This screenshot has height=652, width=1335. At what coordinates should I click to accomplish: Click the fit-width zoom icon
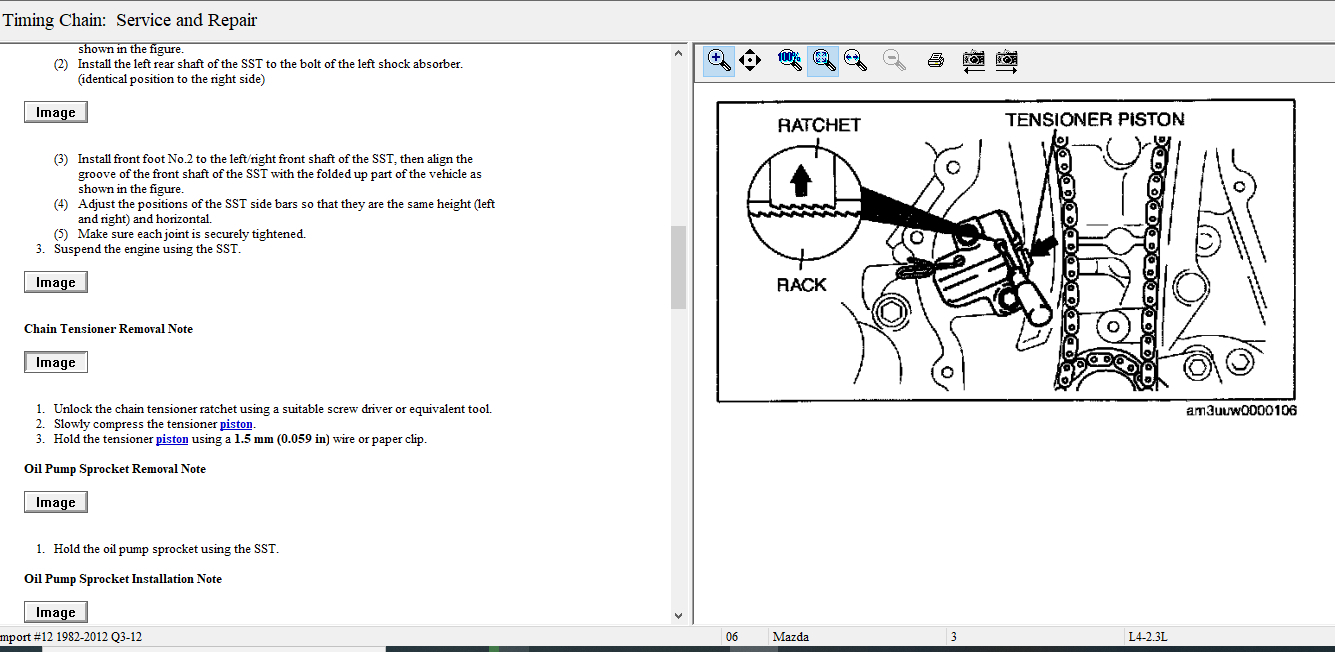click(x=855, y=60)
